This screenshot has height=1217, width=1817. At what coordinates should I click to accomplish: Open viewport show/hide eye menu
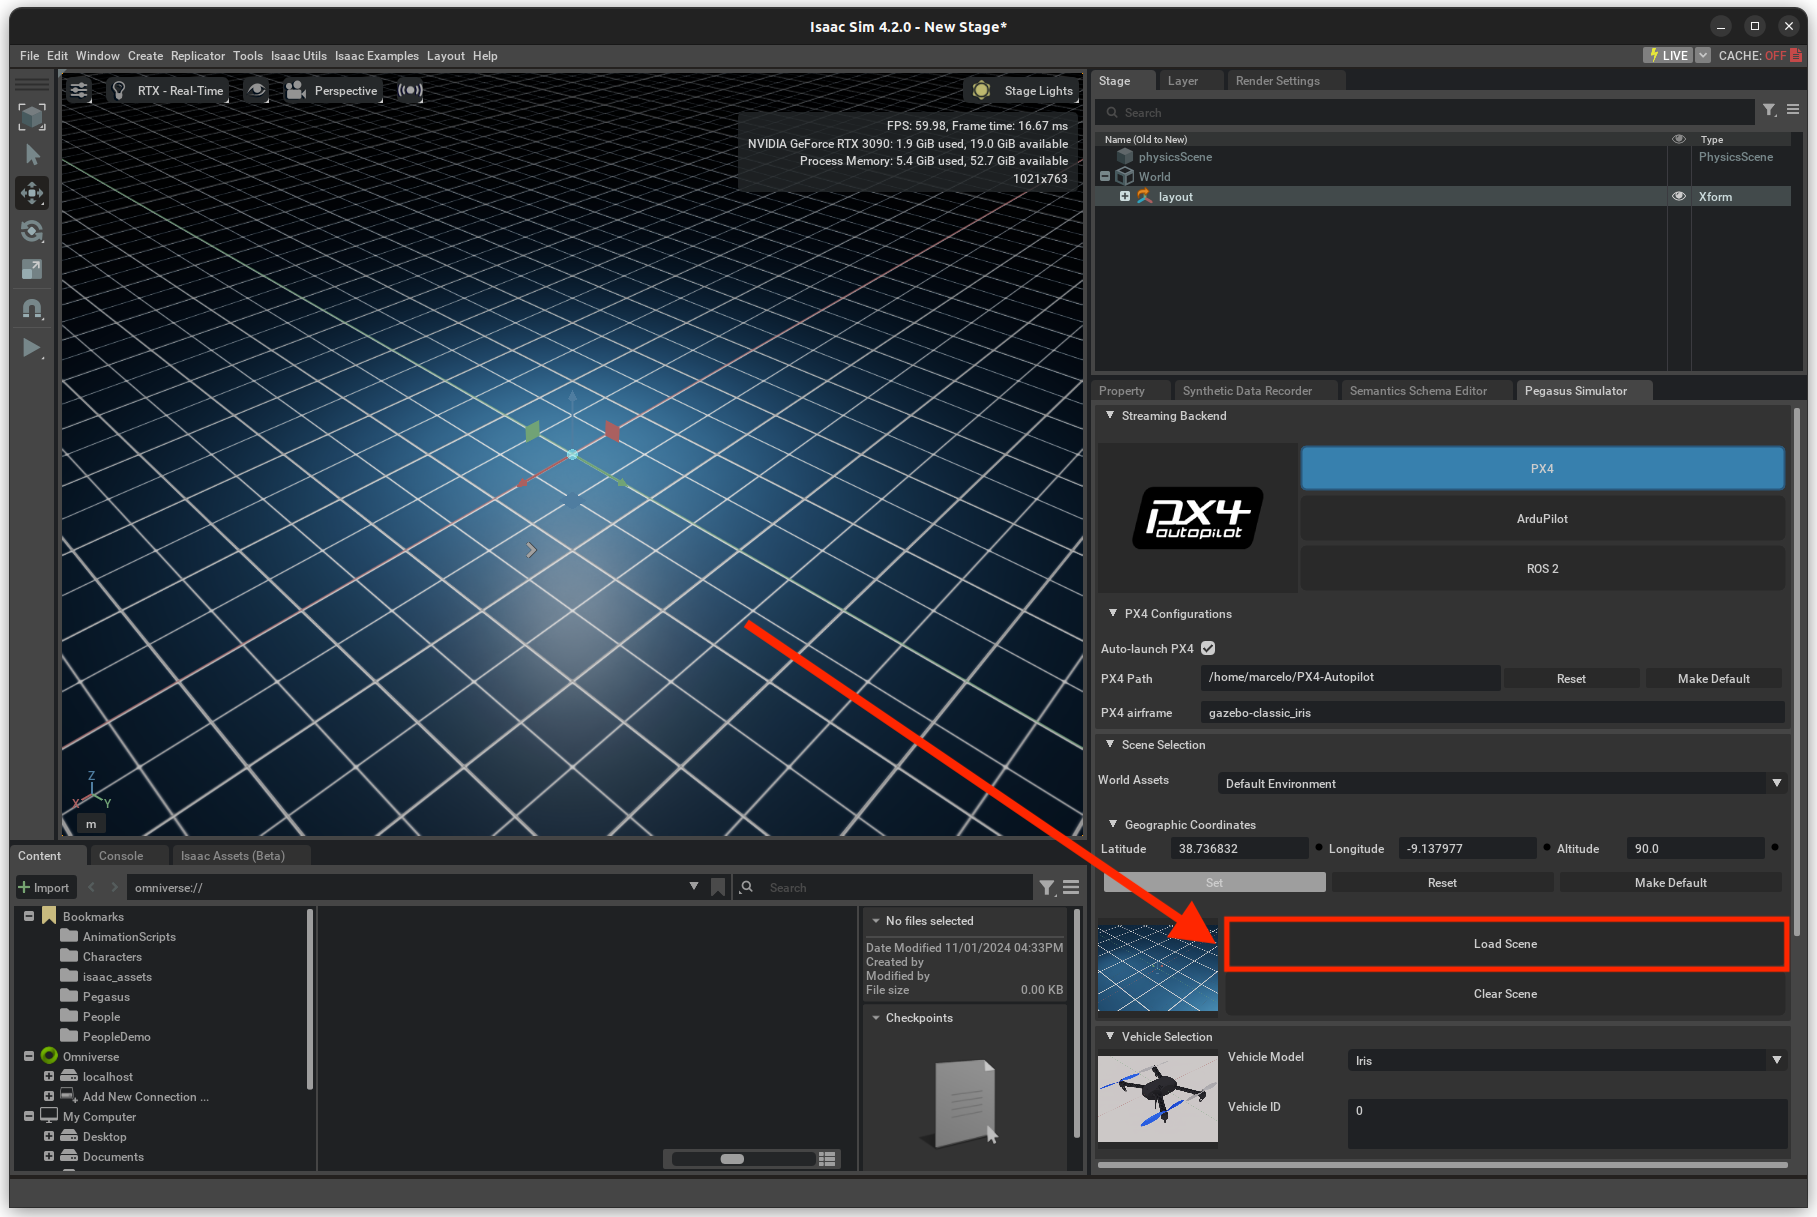click(257, 91)
